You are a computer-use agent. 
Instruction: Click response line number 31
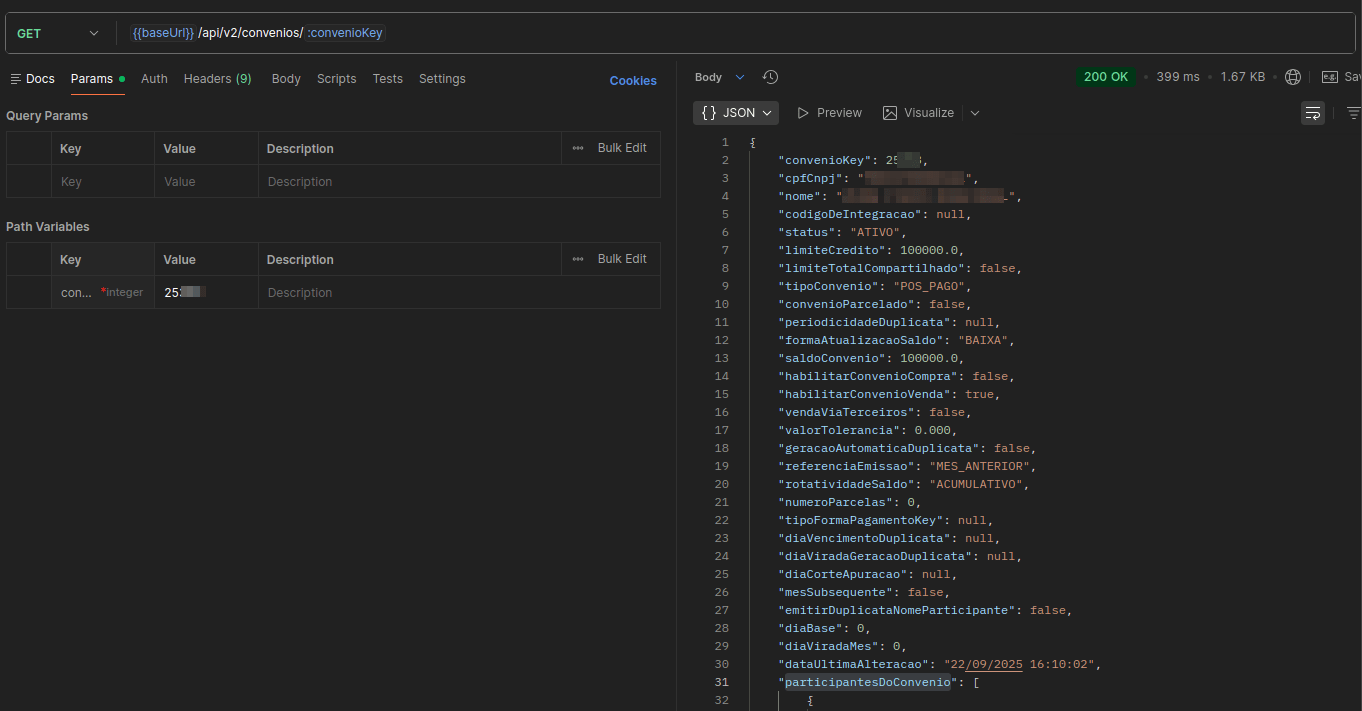pyautogui.click(x=721, y=682)
